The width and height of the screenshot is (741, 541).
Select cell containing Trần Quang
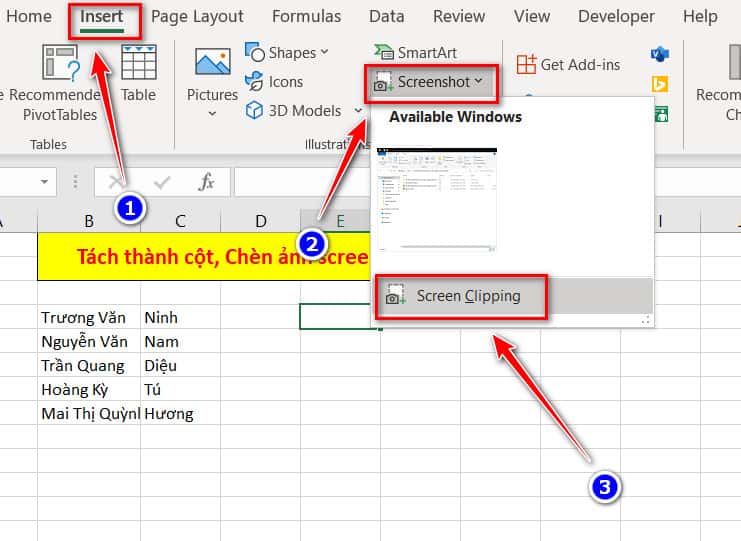(x=89, y=365)
